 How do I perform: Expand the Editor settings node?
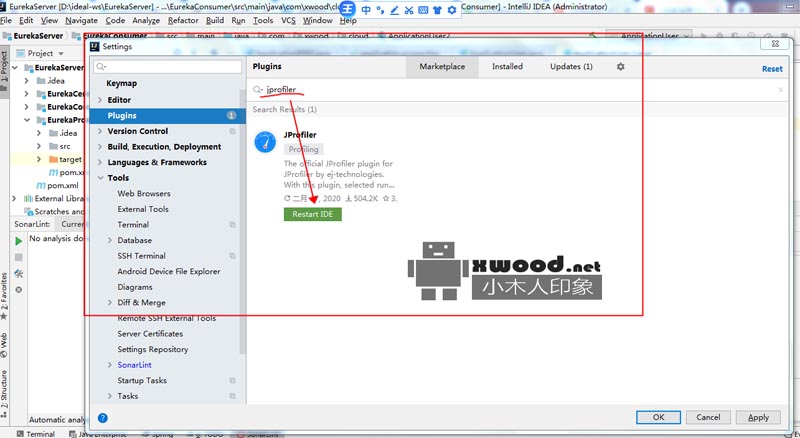coord(100,100)
